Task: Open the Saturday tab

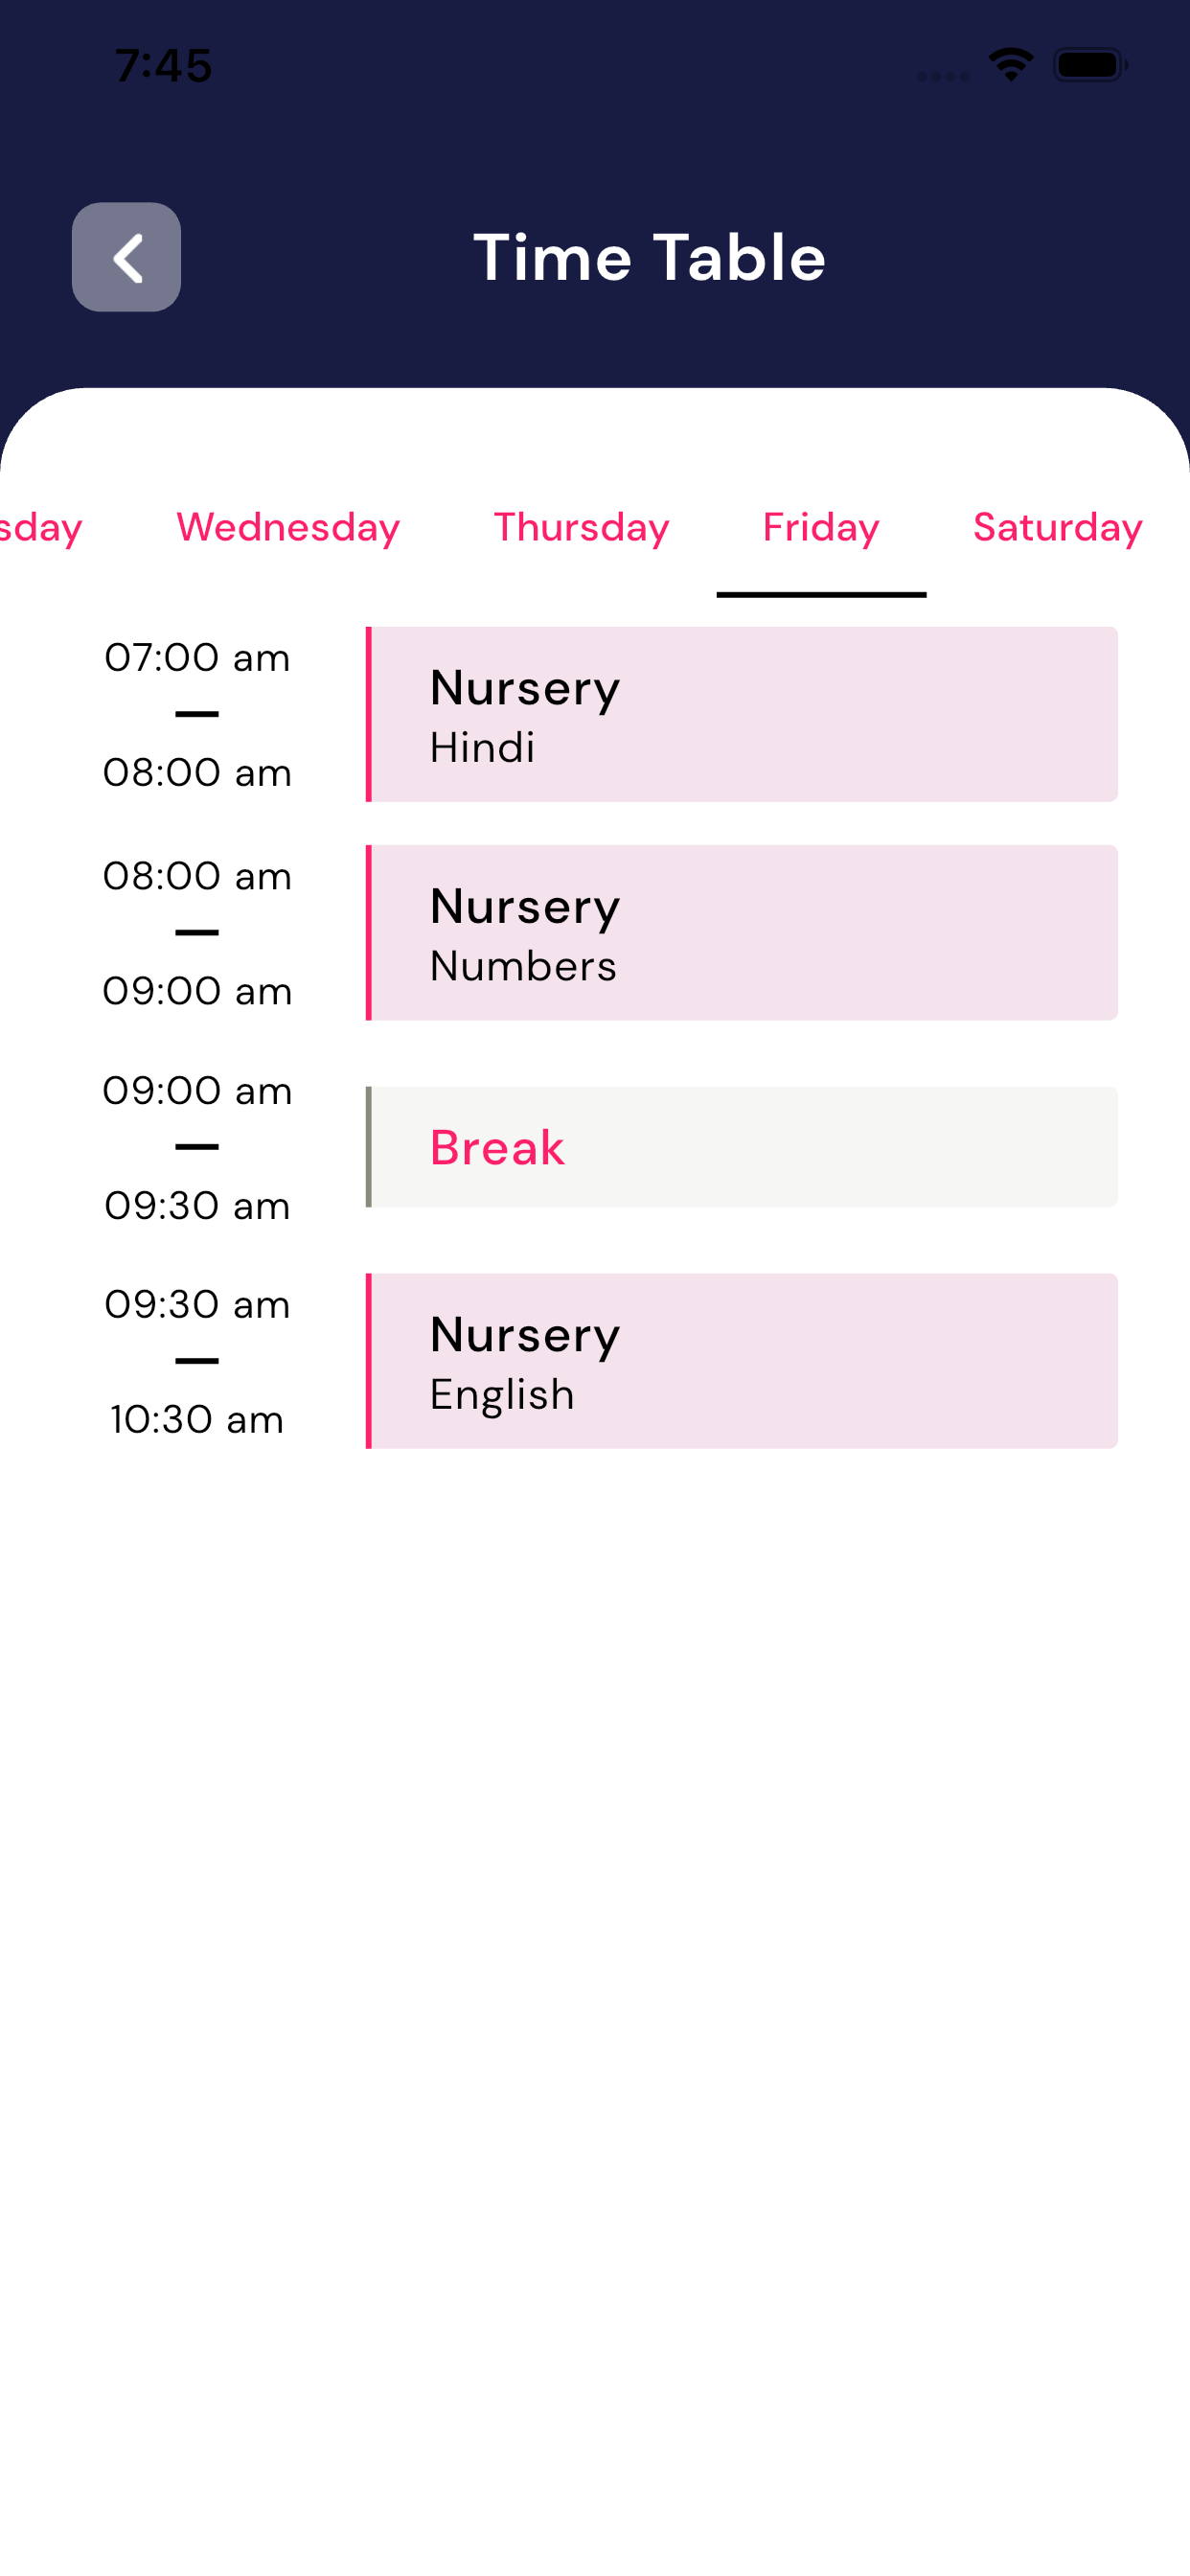Action: click(x=1057, y=527)
